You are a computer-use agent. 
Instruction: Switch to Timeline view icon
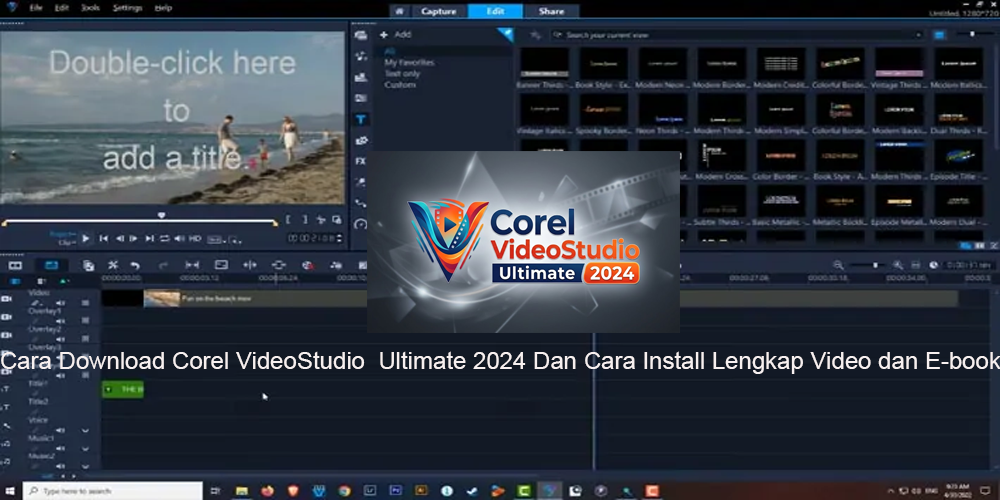[x=51, y=265]
